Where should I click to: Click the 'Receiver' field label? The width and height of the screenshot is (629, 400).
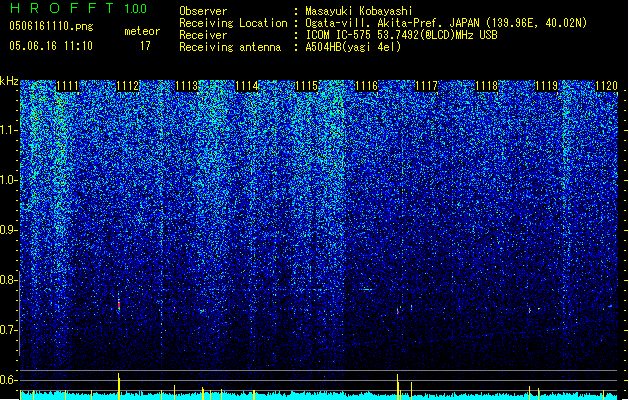[x=203, y=35]
